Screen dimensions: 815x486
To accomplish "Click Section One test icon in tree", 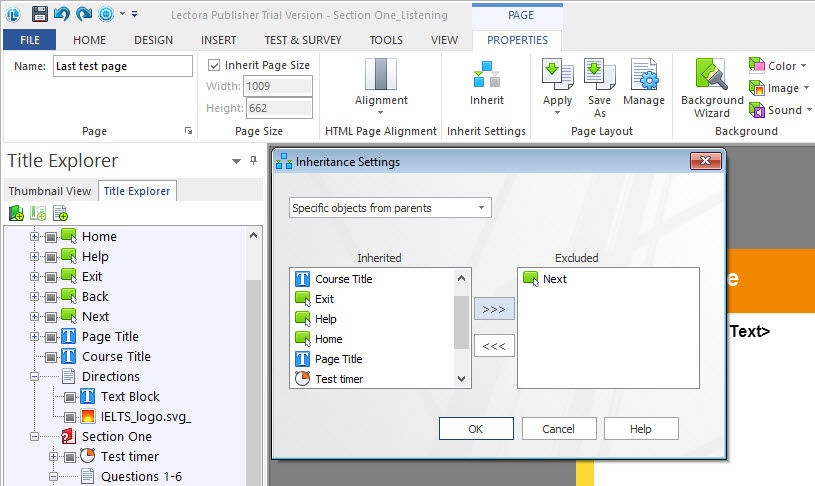I will [69, 436].
